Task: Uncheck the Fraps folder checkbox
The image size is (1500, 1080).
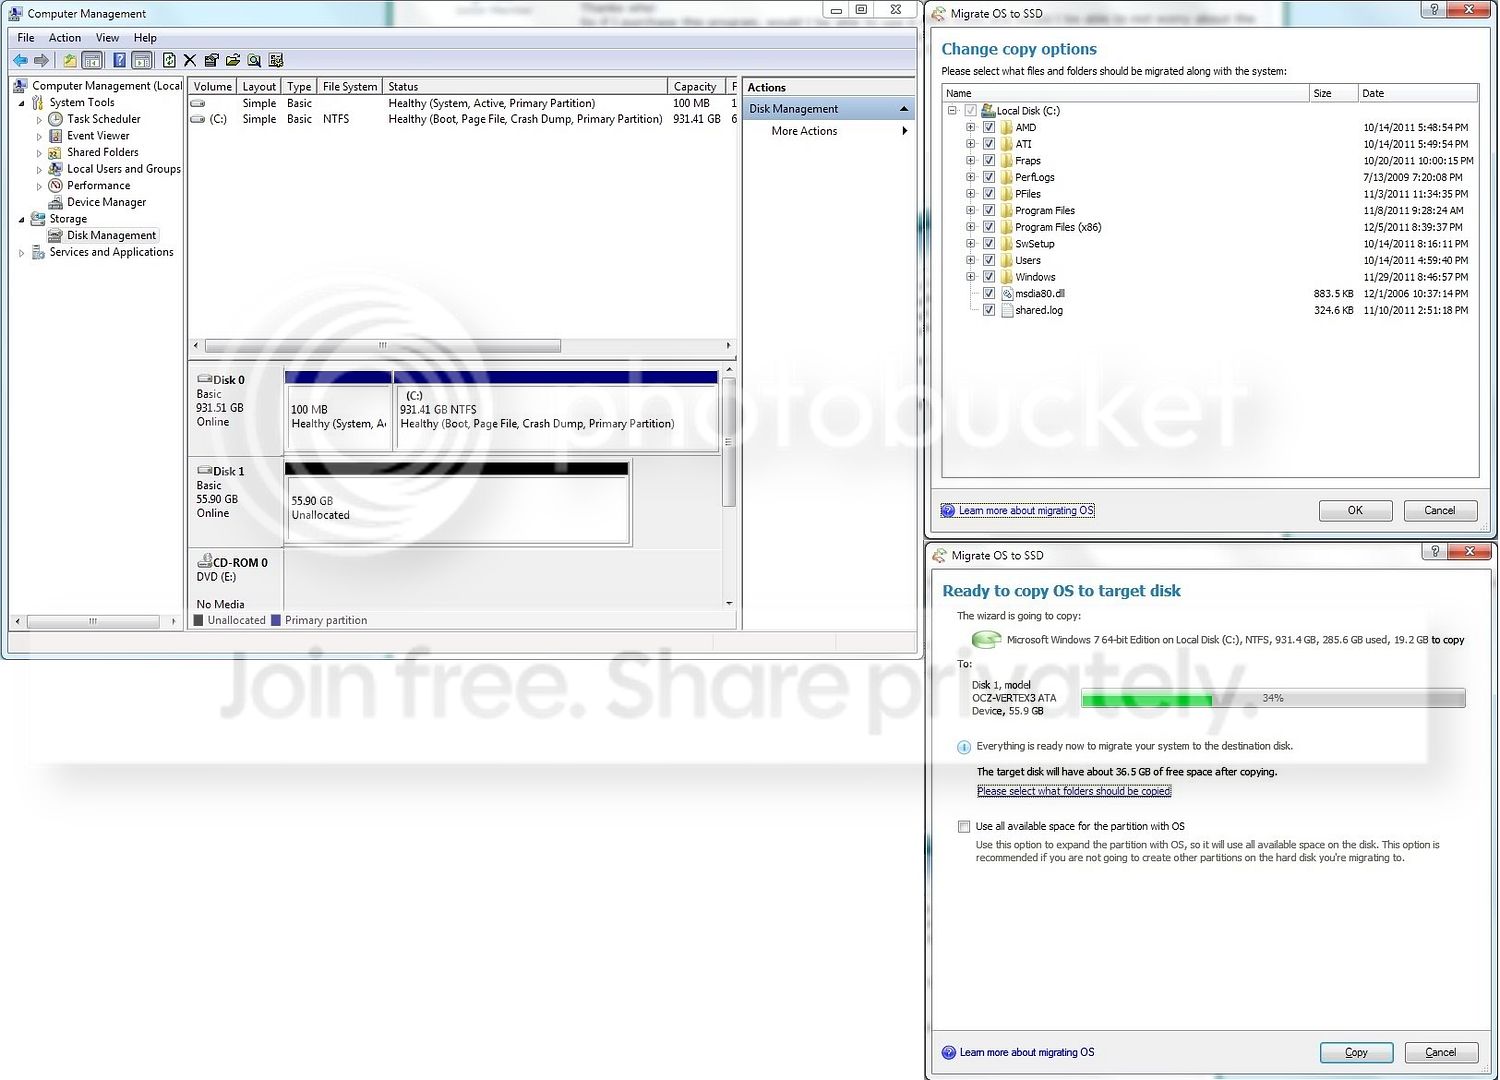Action: (x=989, y=160)
